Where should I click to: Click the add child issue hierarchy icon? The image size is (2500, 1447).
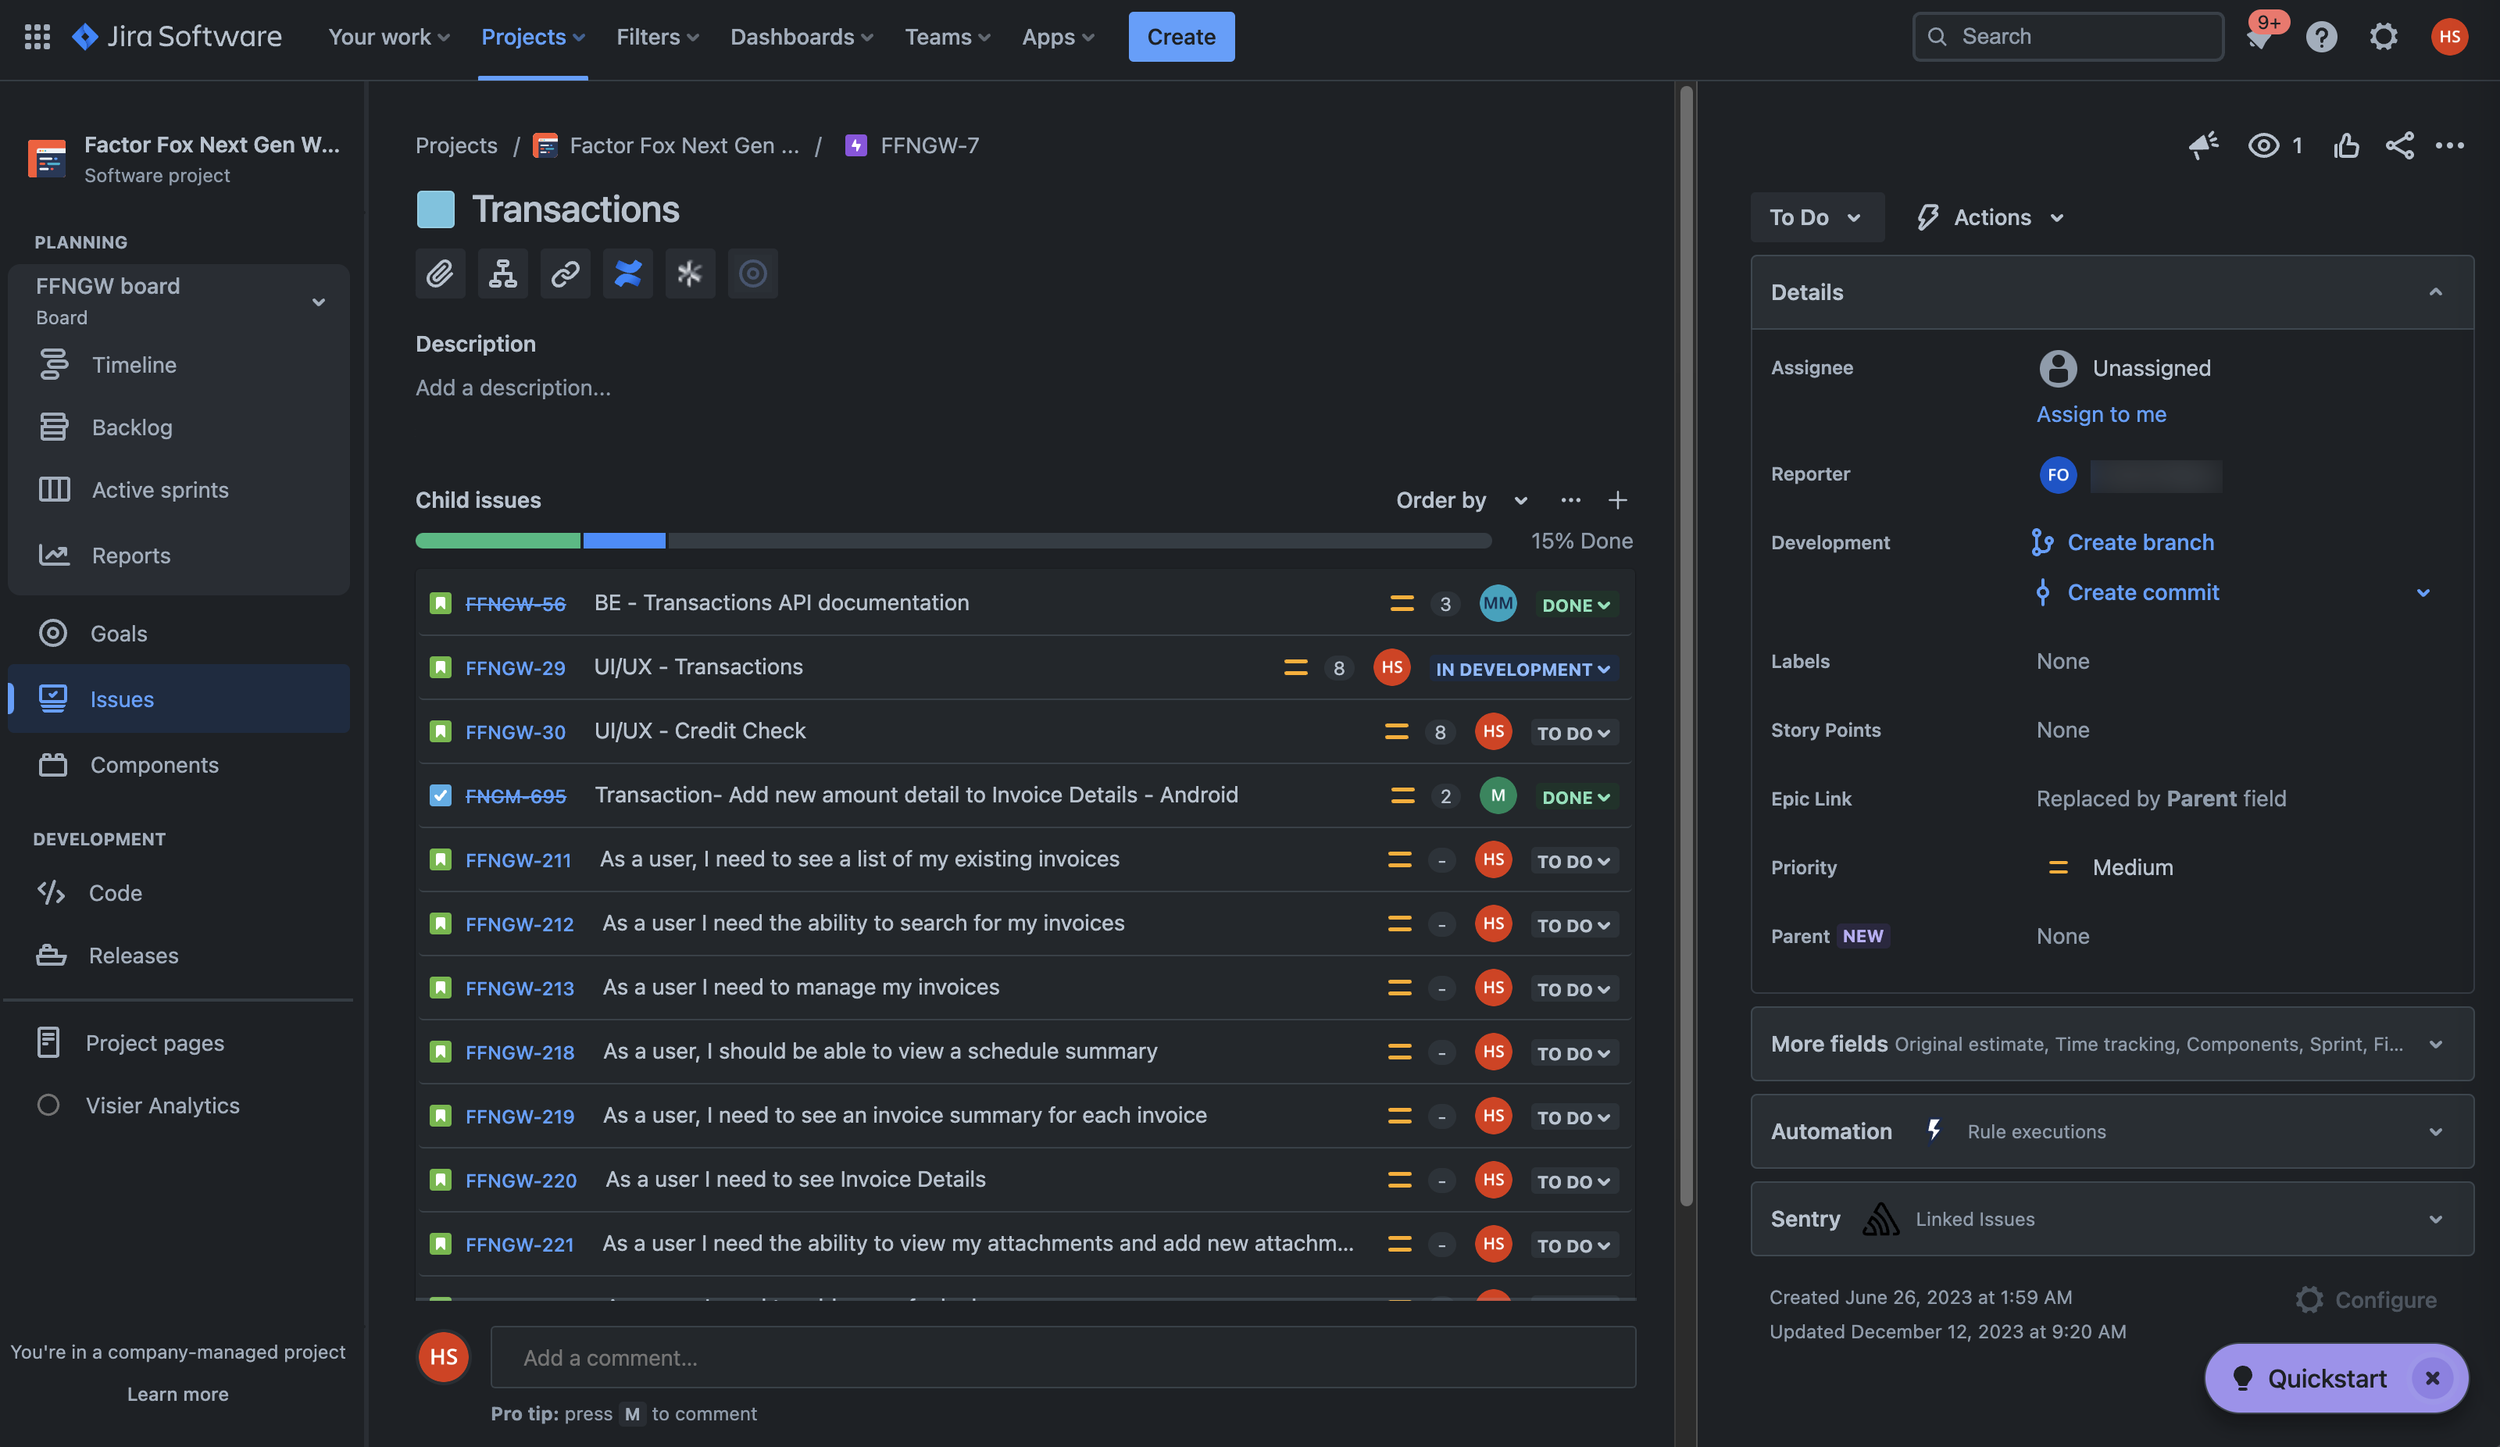point(502,273)
